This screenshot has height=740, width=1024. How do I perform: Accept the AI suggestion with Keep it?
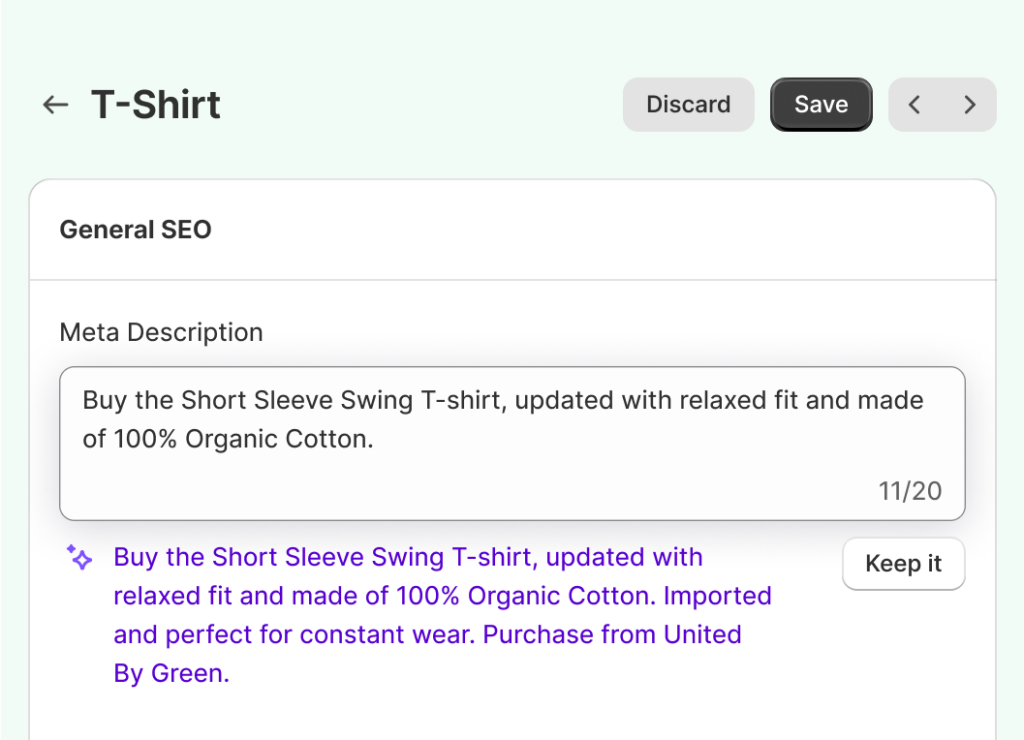[903, 564]
